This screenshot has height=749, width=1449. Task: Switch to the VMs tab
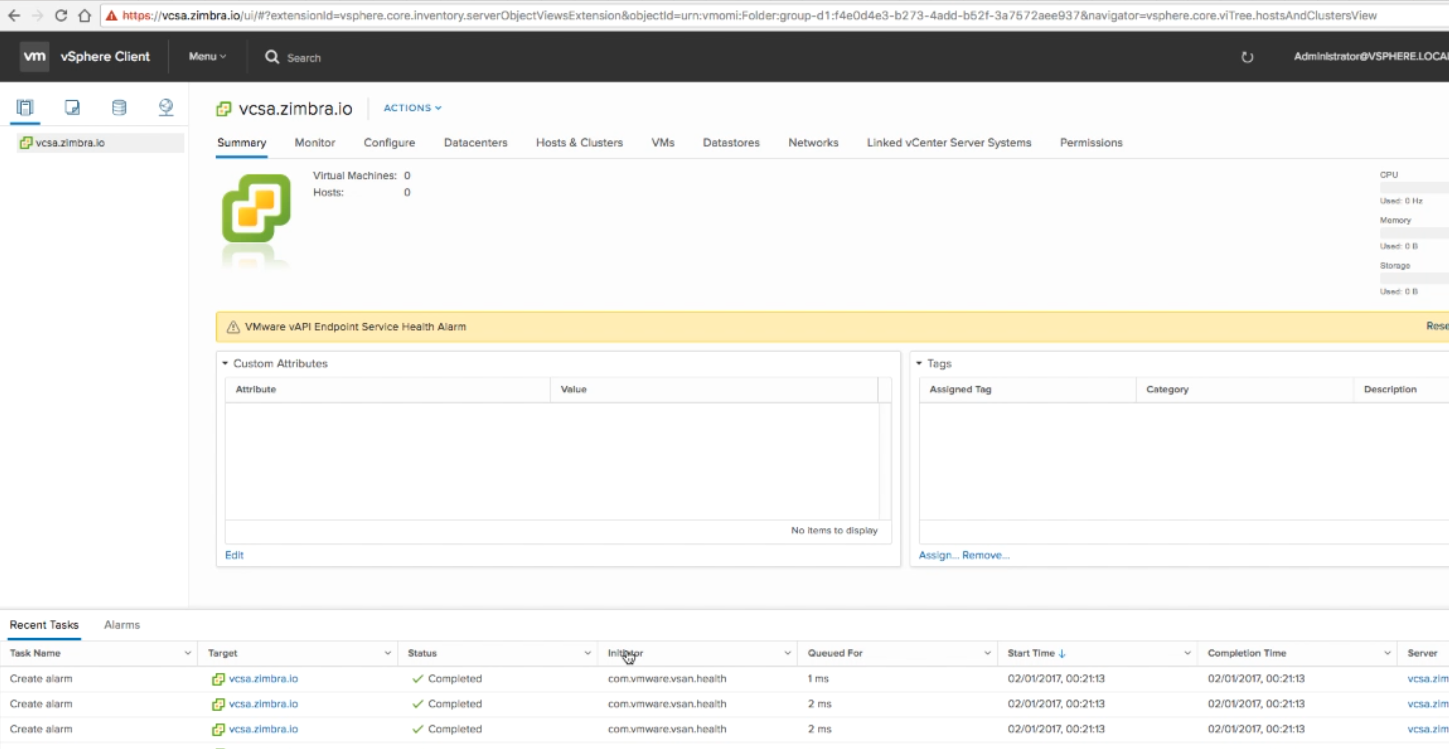(663, 143)
